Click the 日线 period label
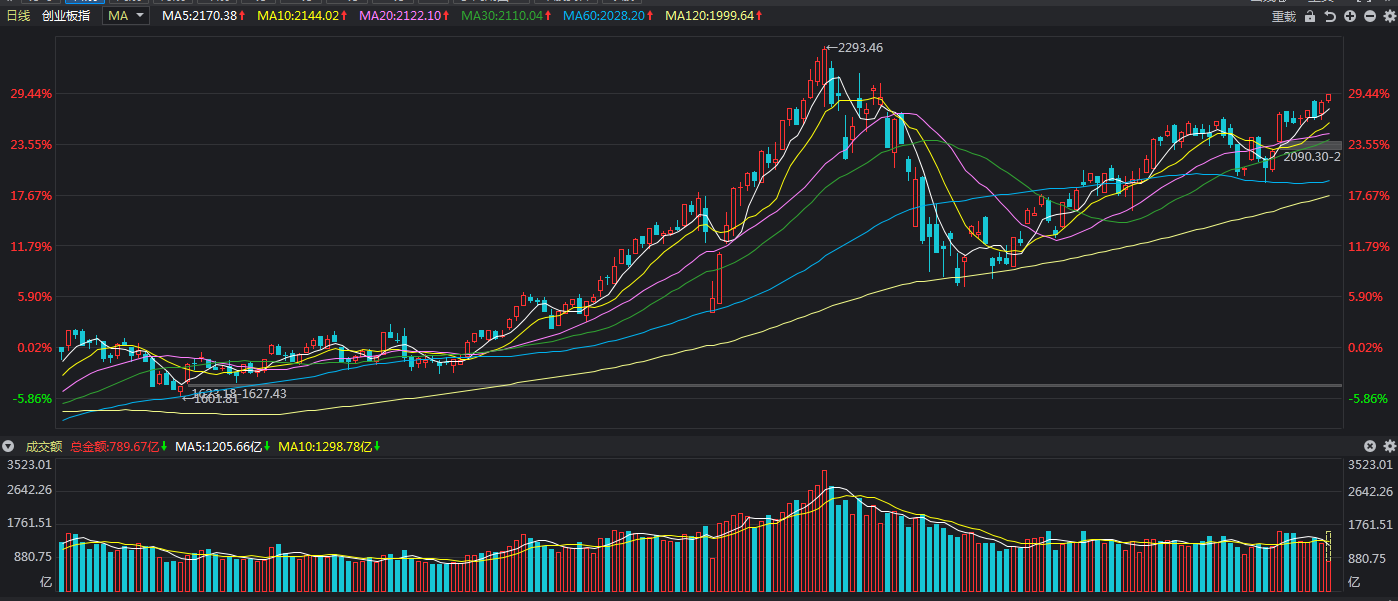The width and height of the screenshot is (1398, 601). [x=19, y=16]
